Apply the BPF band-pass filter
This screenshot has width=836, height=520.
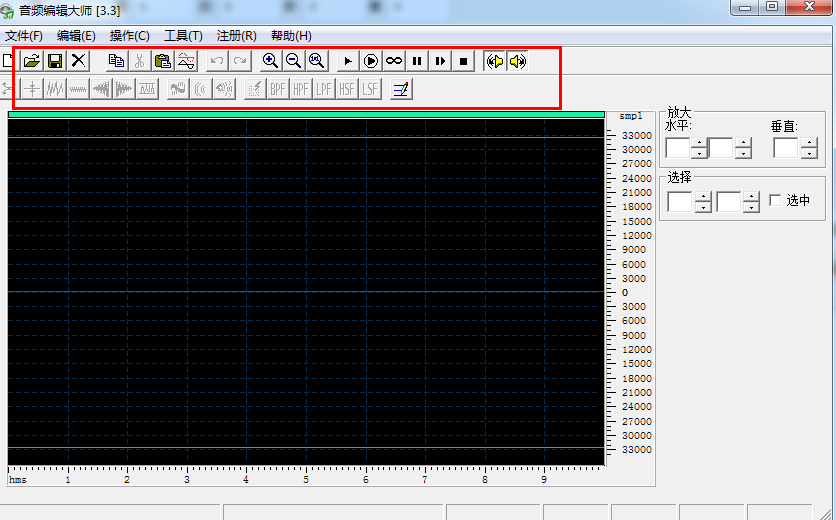click(x=278, y=89)
